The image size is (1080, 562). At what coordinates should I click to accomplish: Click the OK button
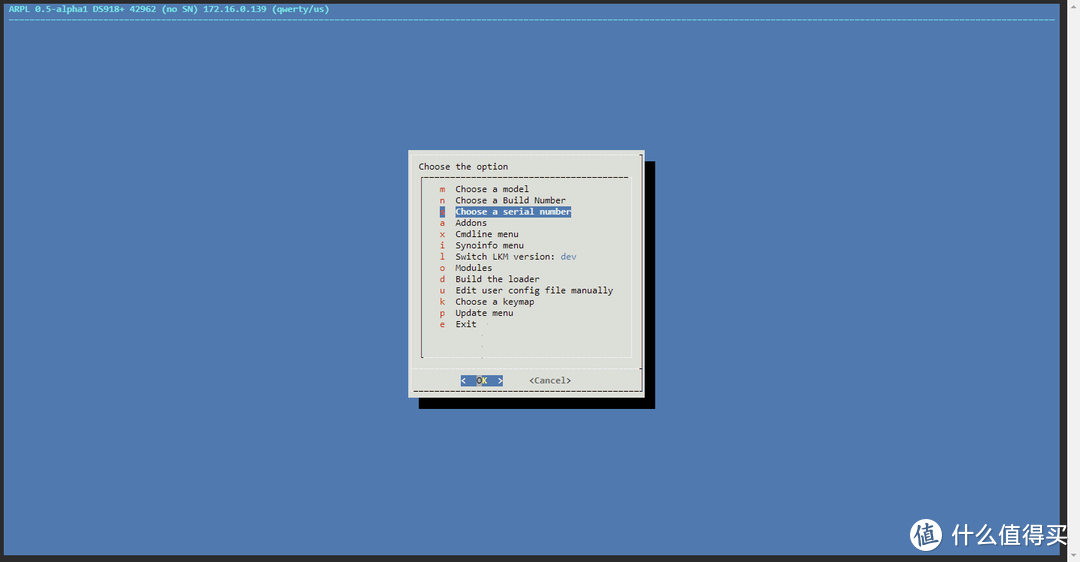(481, 381)
